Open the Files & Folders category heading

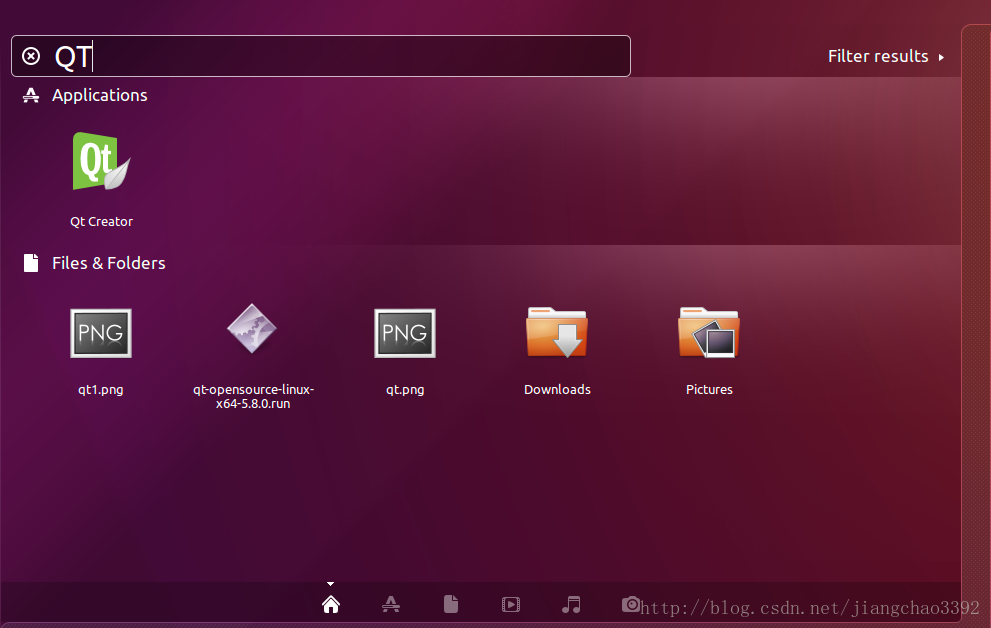pos(109,263)
